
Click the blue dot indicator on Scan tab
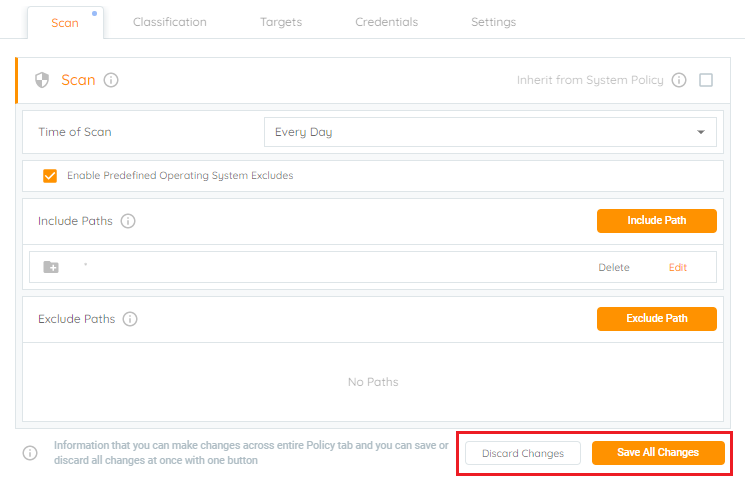point(95,13)
